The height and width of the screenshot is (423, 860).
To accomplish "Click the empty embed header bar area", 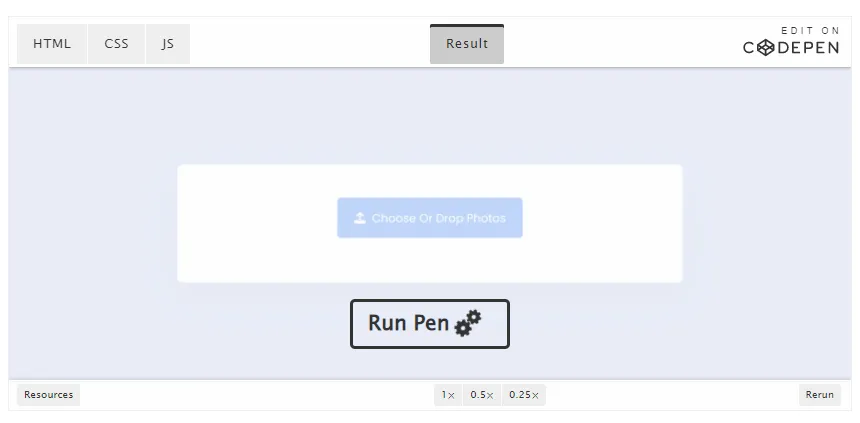I will 310,44.
